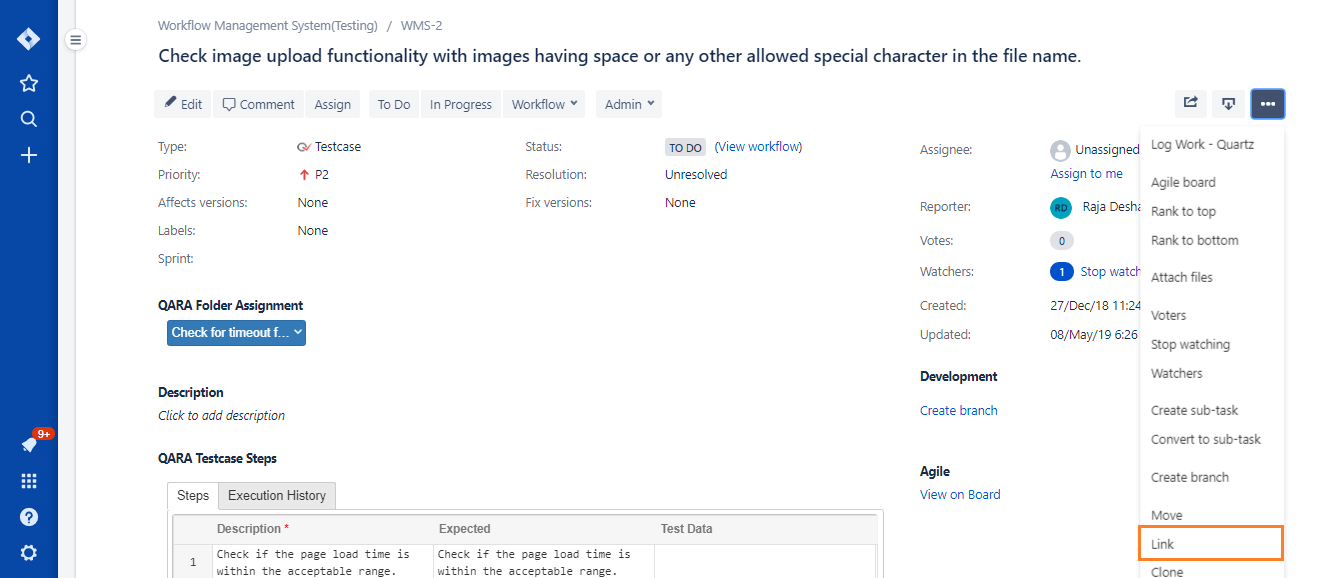This screenshot has height=578, width=1338.
Task: Choose Rank to top menu item
Action: point(1212,212)
